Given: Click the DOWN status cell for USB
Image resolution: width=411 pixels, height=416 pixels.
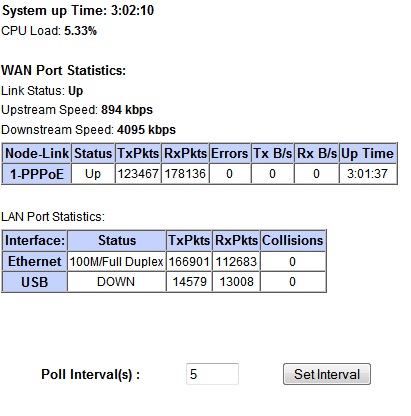Looking at the screenshot, I should 116,282.
